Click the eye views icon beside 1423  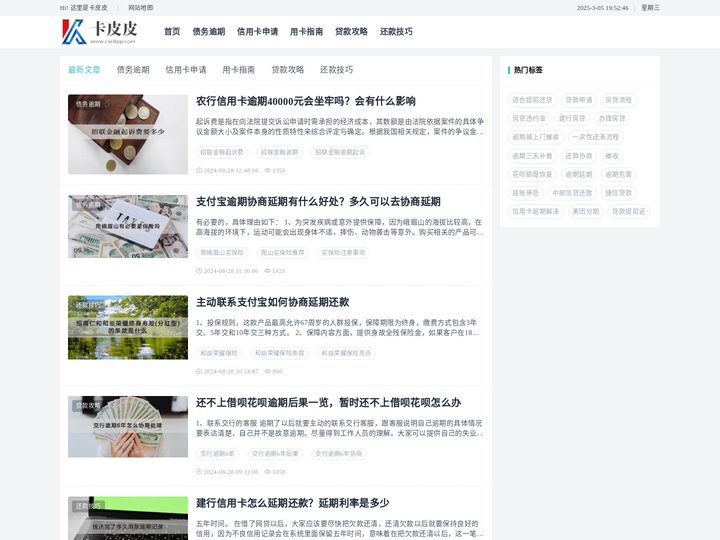click(x=268, y=271)
